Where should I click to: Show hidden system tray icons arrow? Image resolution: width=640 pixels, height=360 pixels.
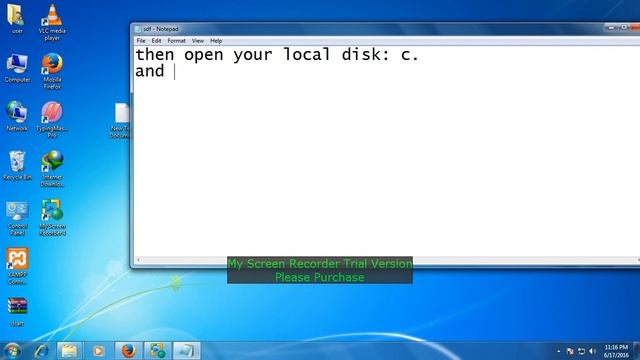click(558, 351)
